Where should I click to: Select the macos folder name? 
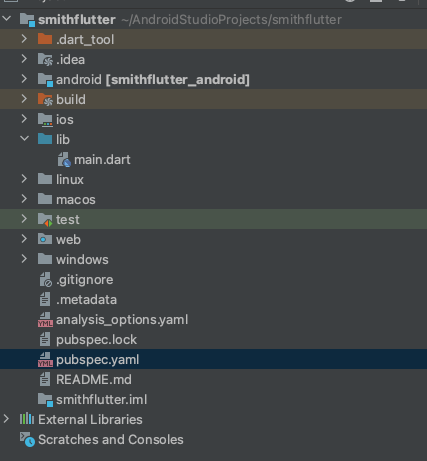coord(76,199)
